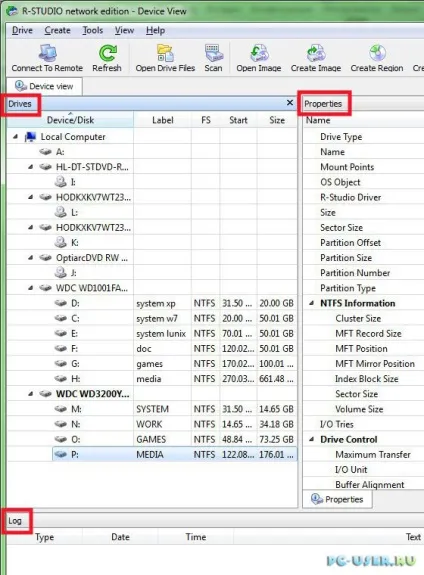Start Scan from the toolbar icon
The width and height of the screenshot is (424, 575).
click(214, 53)
